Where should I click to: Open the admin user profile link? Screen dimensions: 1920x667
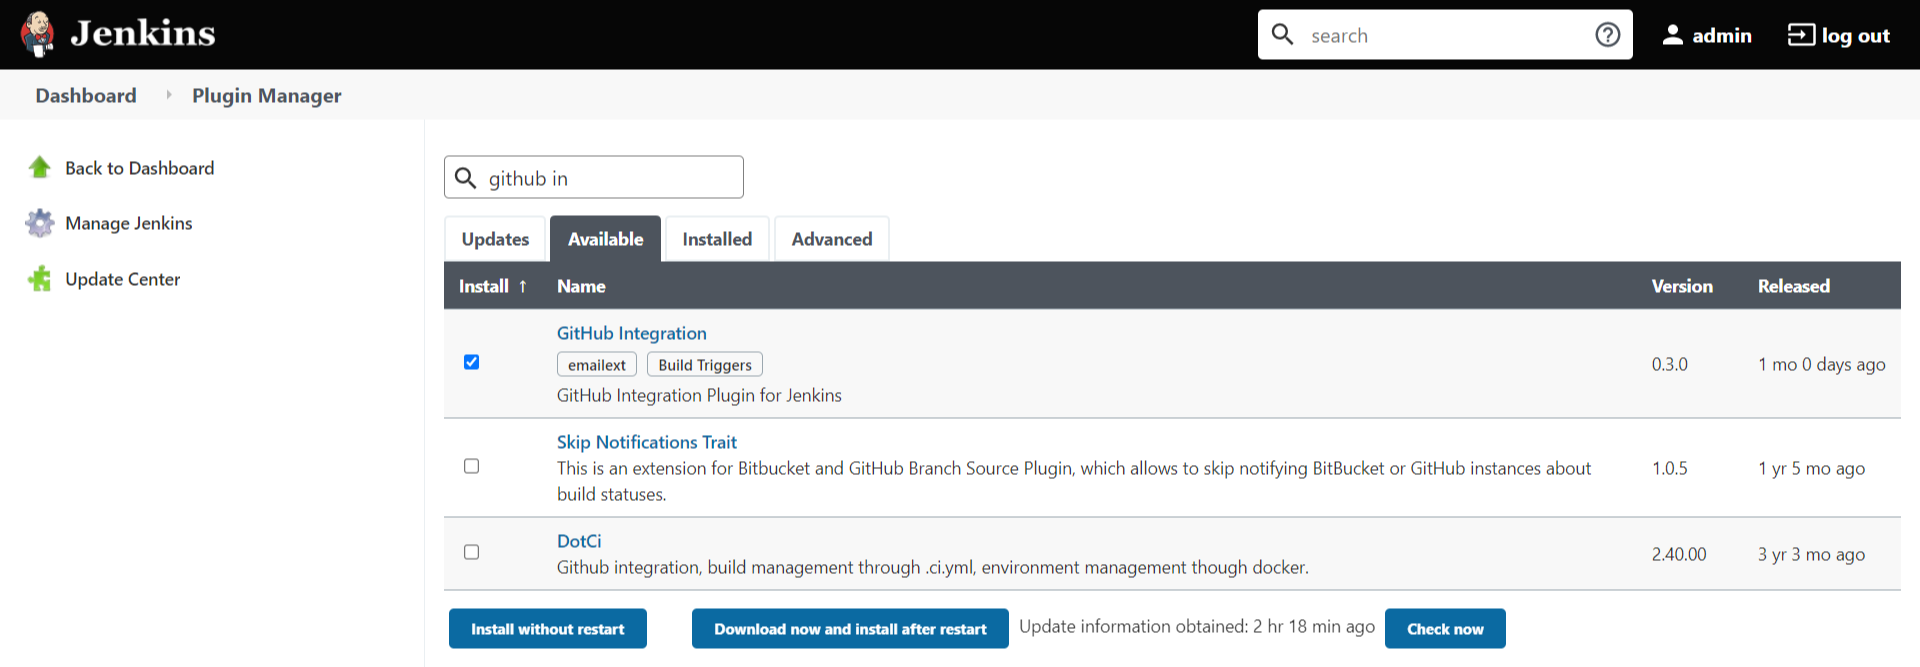pyautogui.click(x=1707, y=35)
